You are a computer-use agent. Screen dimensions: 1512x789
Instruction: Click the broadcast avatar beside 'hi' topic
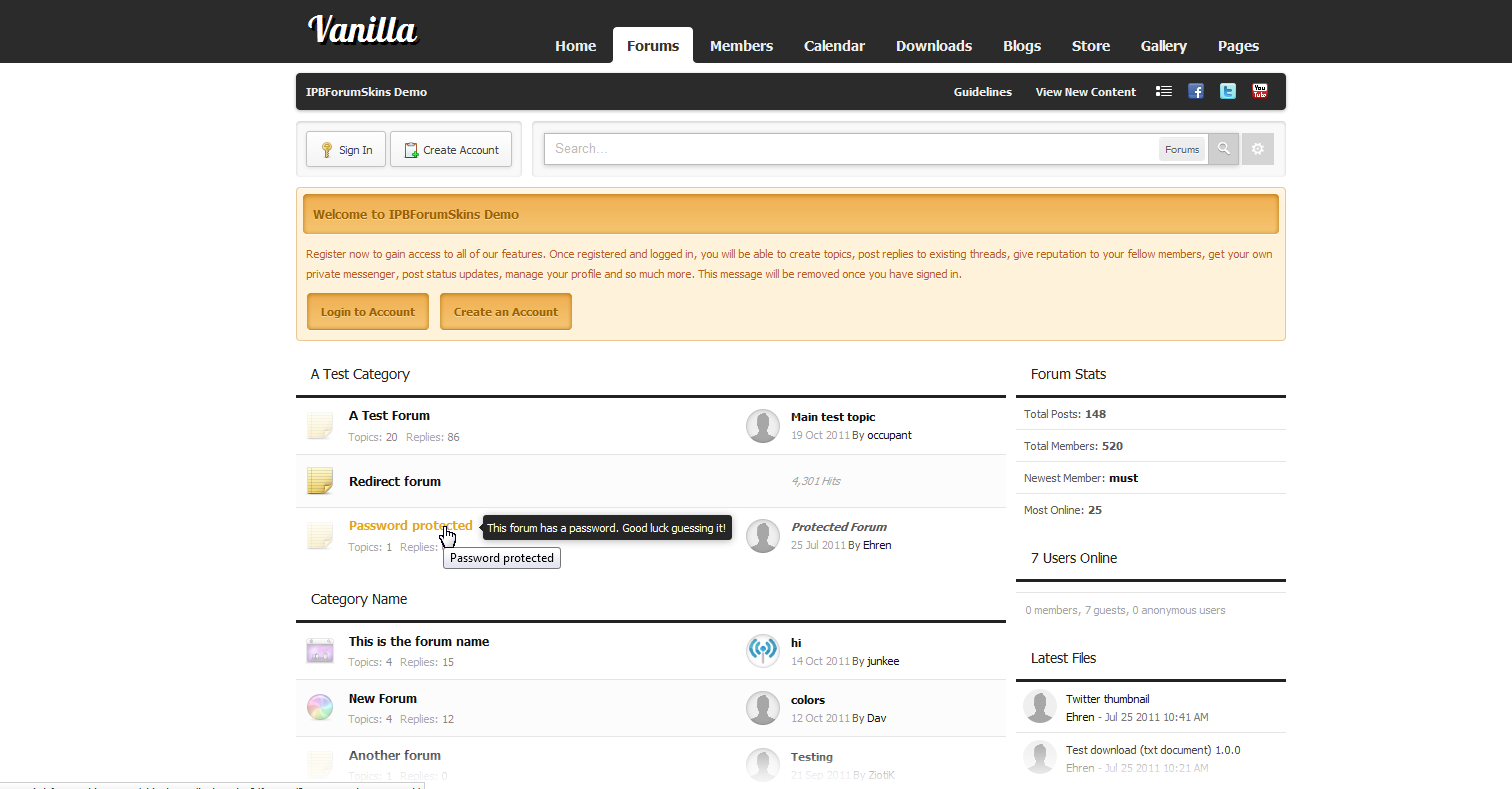tap(763, 651)
